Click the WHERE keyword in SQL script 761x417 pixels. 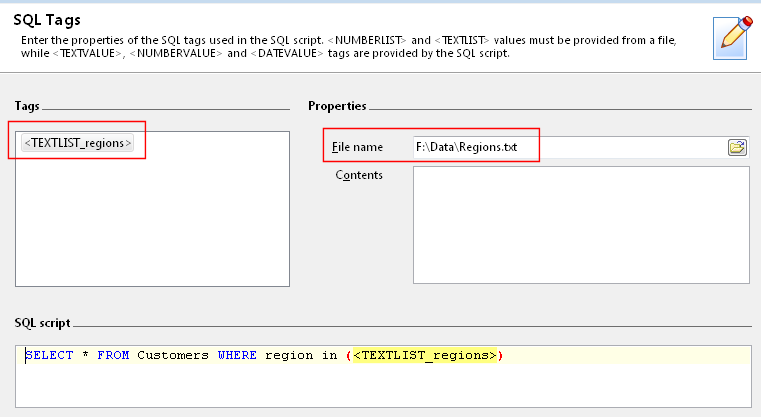[237, 355]
